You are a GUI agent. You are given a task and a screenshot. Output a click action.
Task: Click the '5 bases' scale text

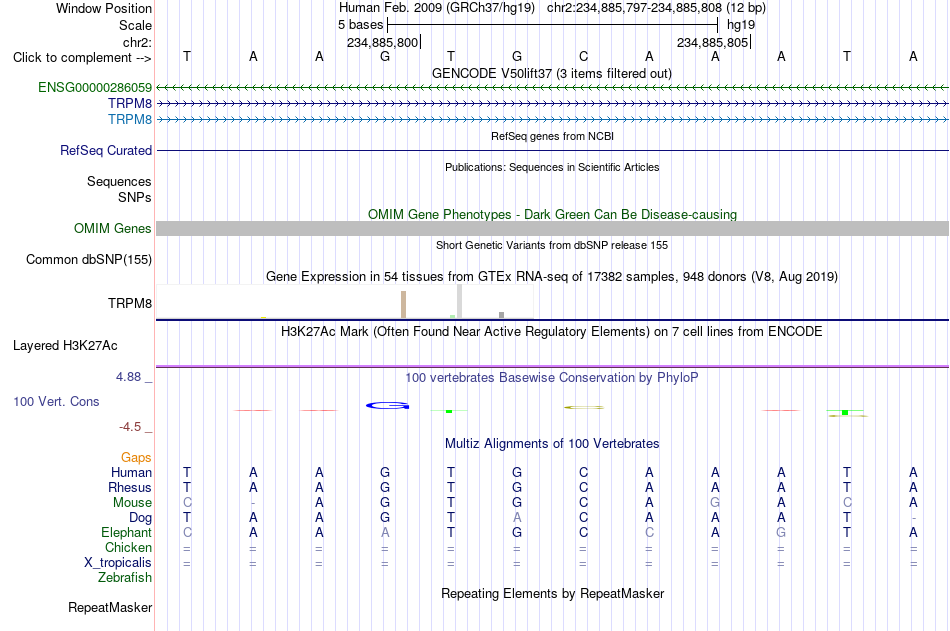[360, 25]
